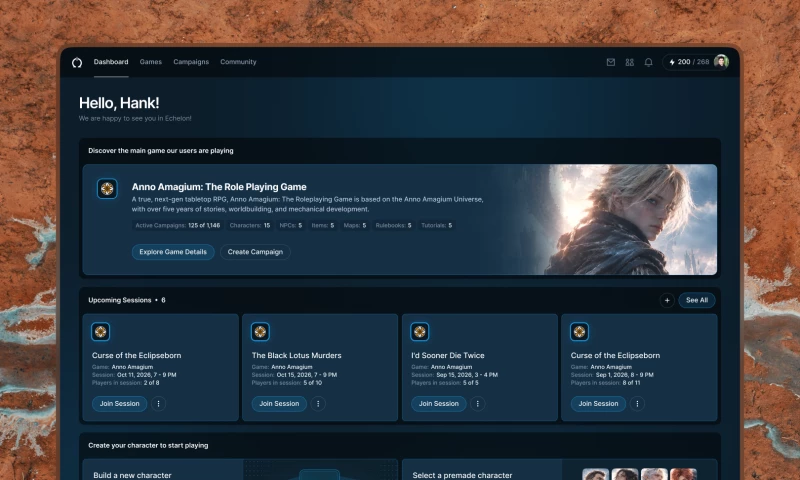Open the notifications bell
This screenshot has height=480, width=800.
[648, 62]
